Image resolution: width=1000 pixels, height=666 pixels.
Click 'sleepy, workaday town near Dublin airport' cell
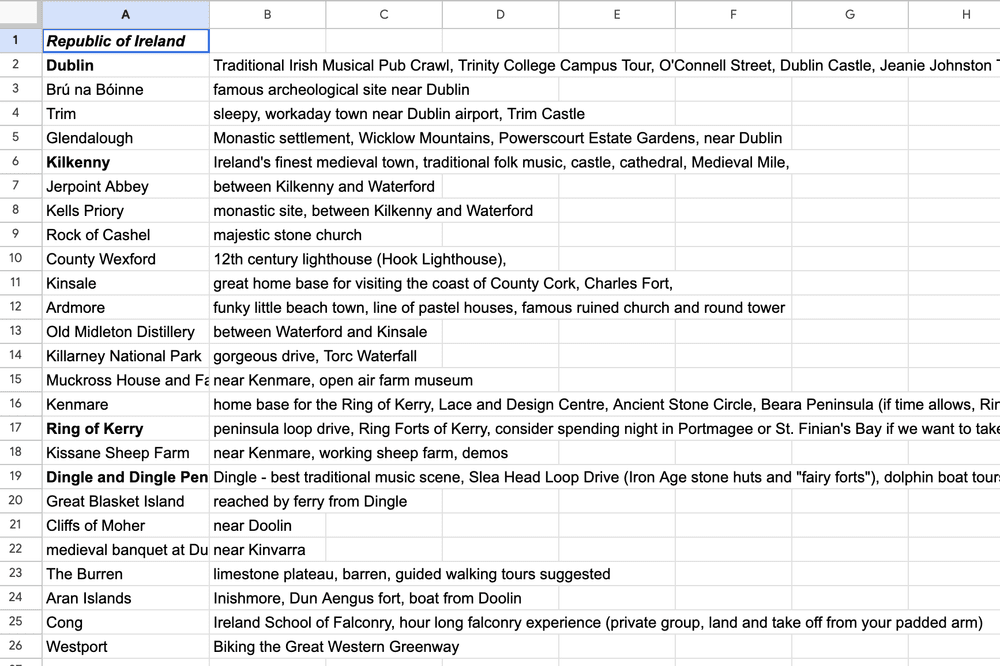(267, 114)
